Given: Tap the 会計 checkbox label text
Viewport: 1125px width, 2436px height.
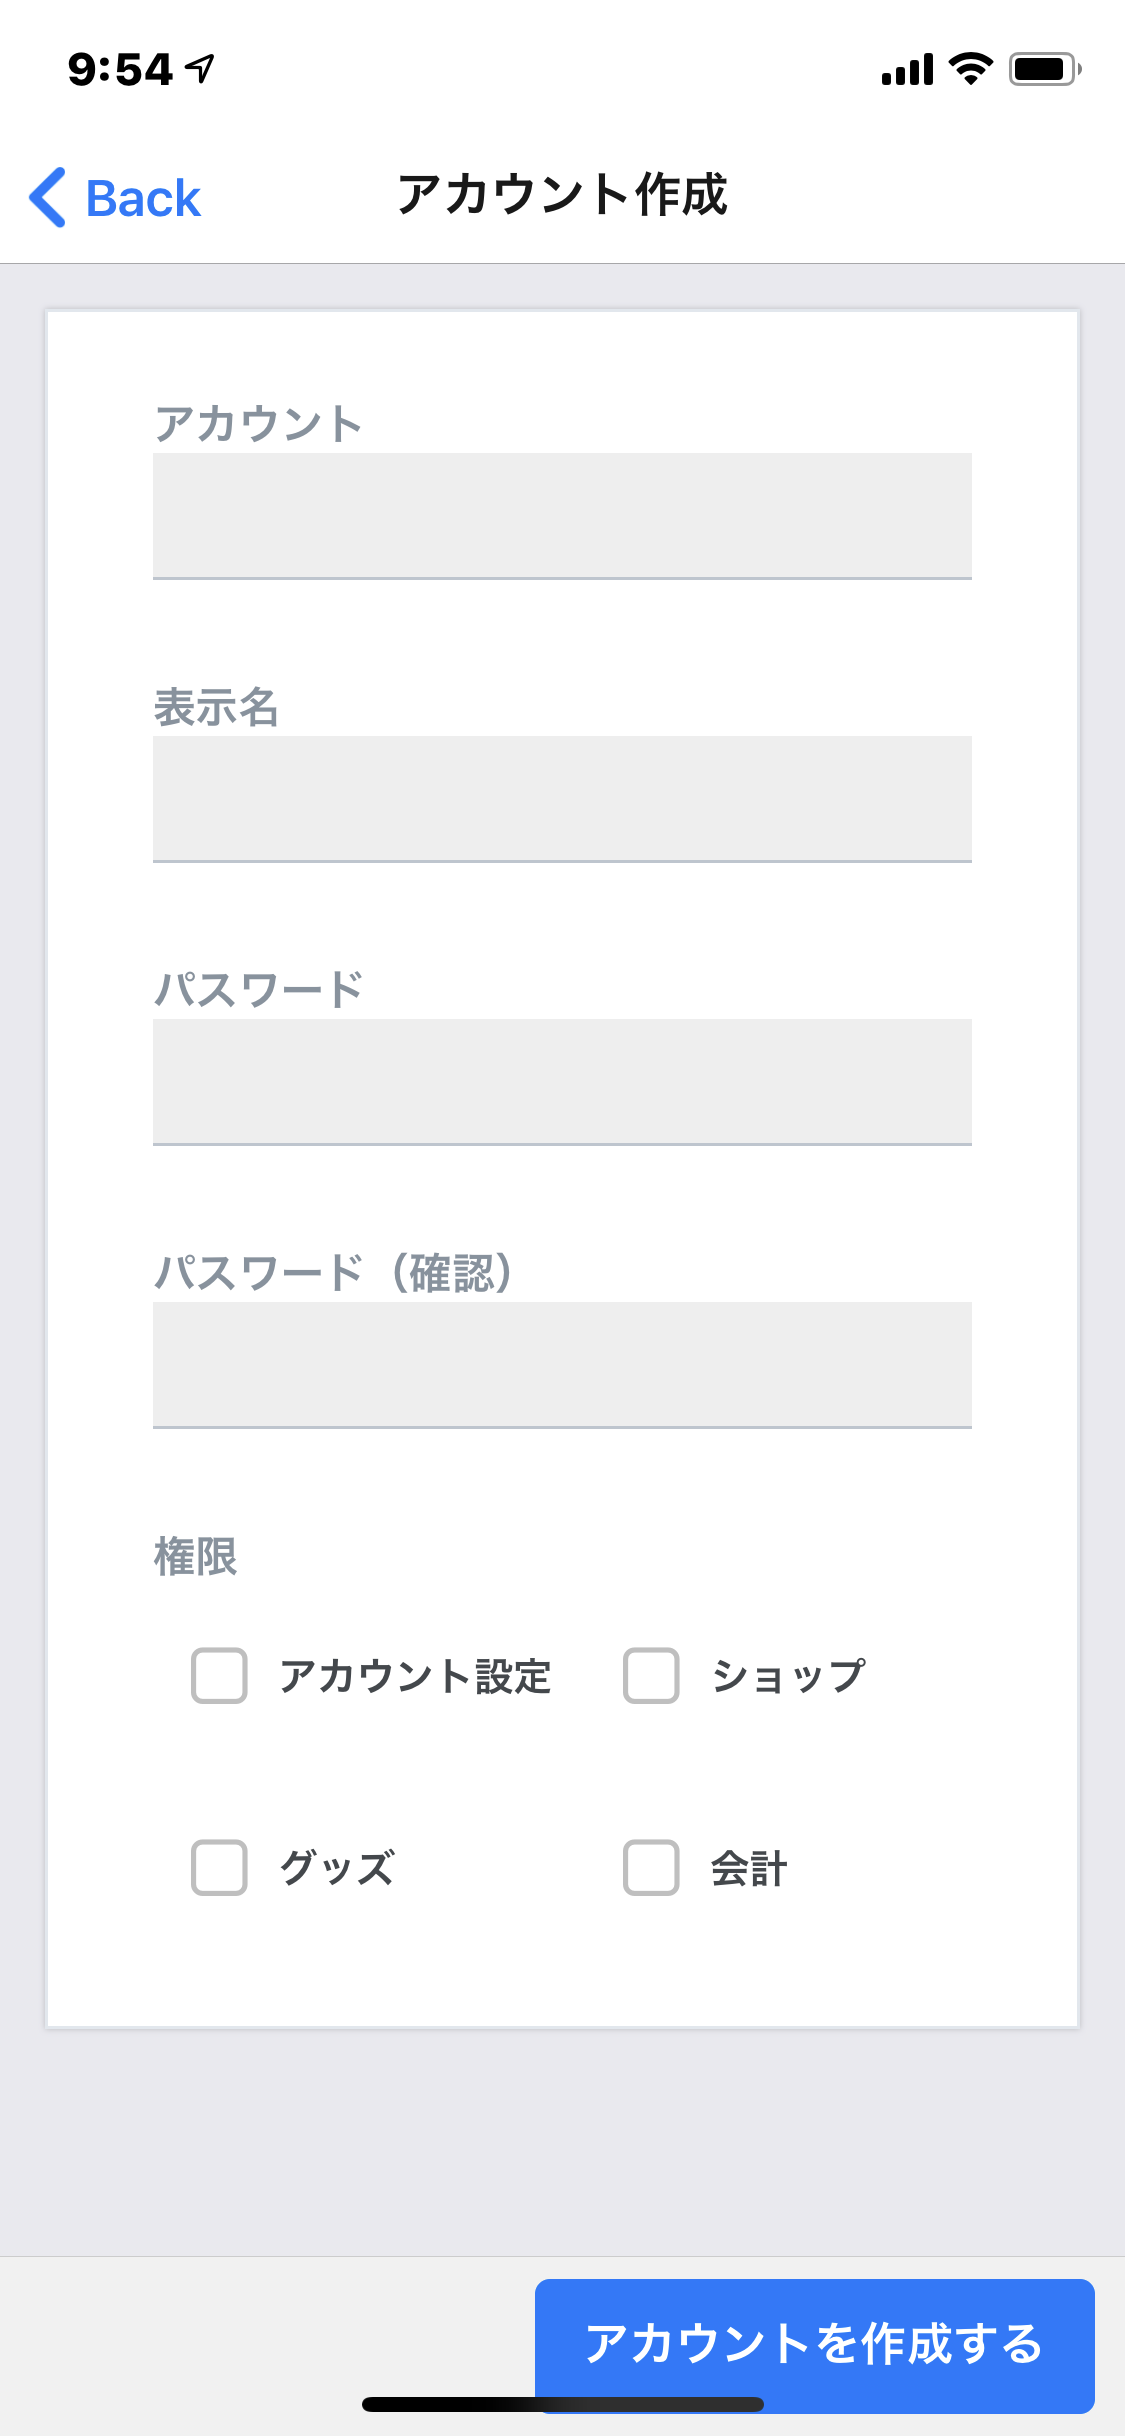Looking at the screenshot, I should (748, 1868).
